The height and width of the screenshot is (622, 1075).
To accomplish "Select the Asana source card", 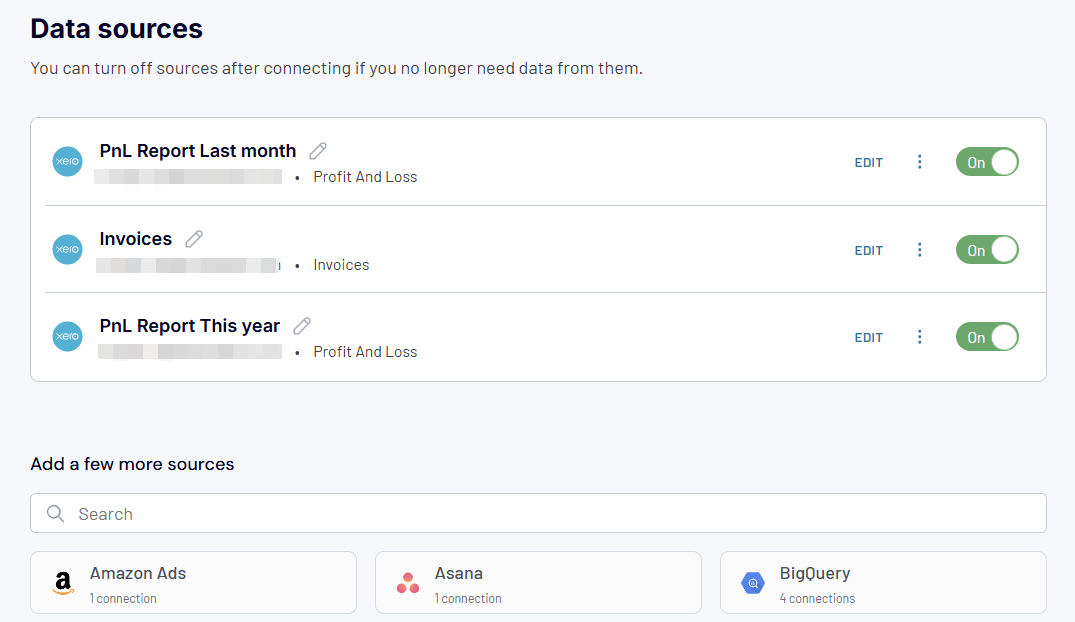I will point(538,583).
